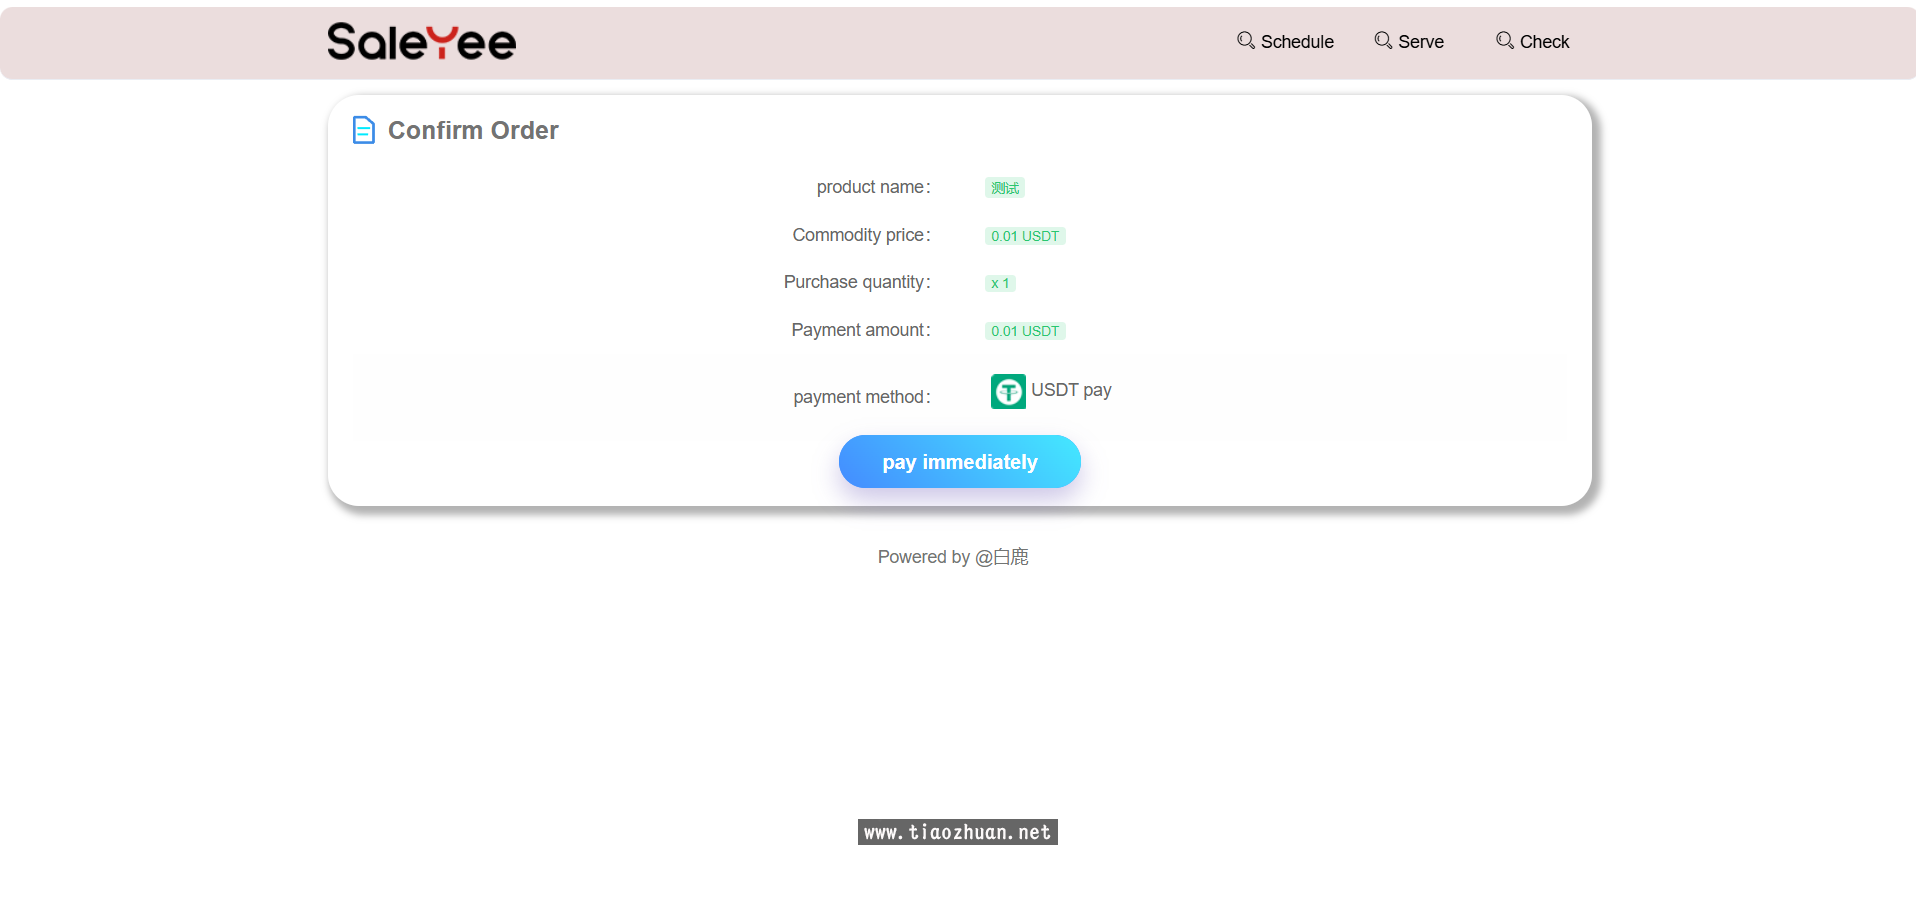Click the green product name tag
1916x915 pixels.
(x=1004, y=188)
